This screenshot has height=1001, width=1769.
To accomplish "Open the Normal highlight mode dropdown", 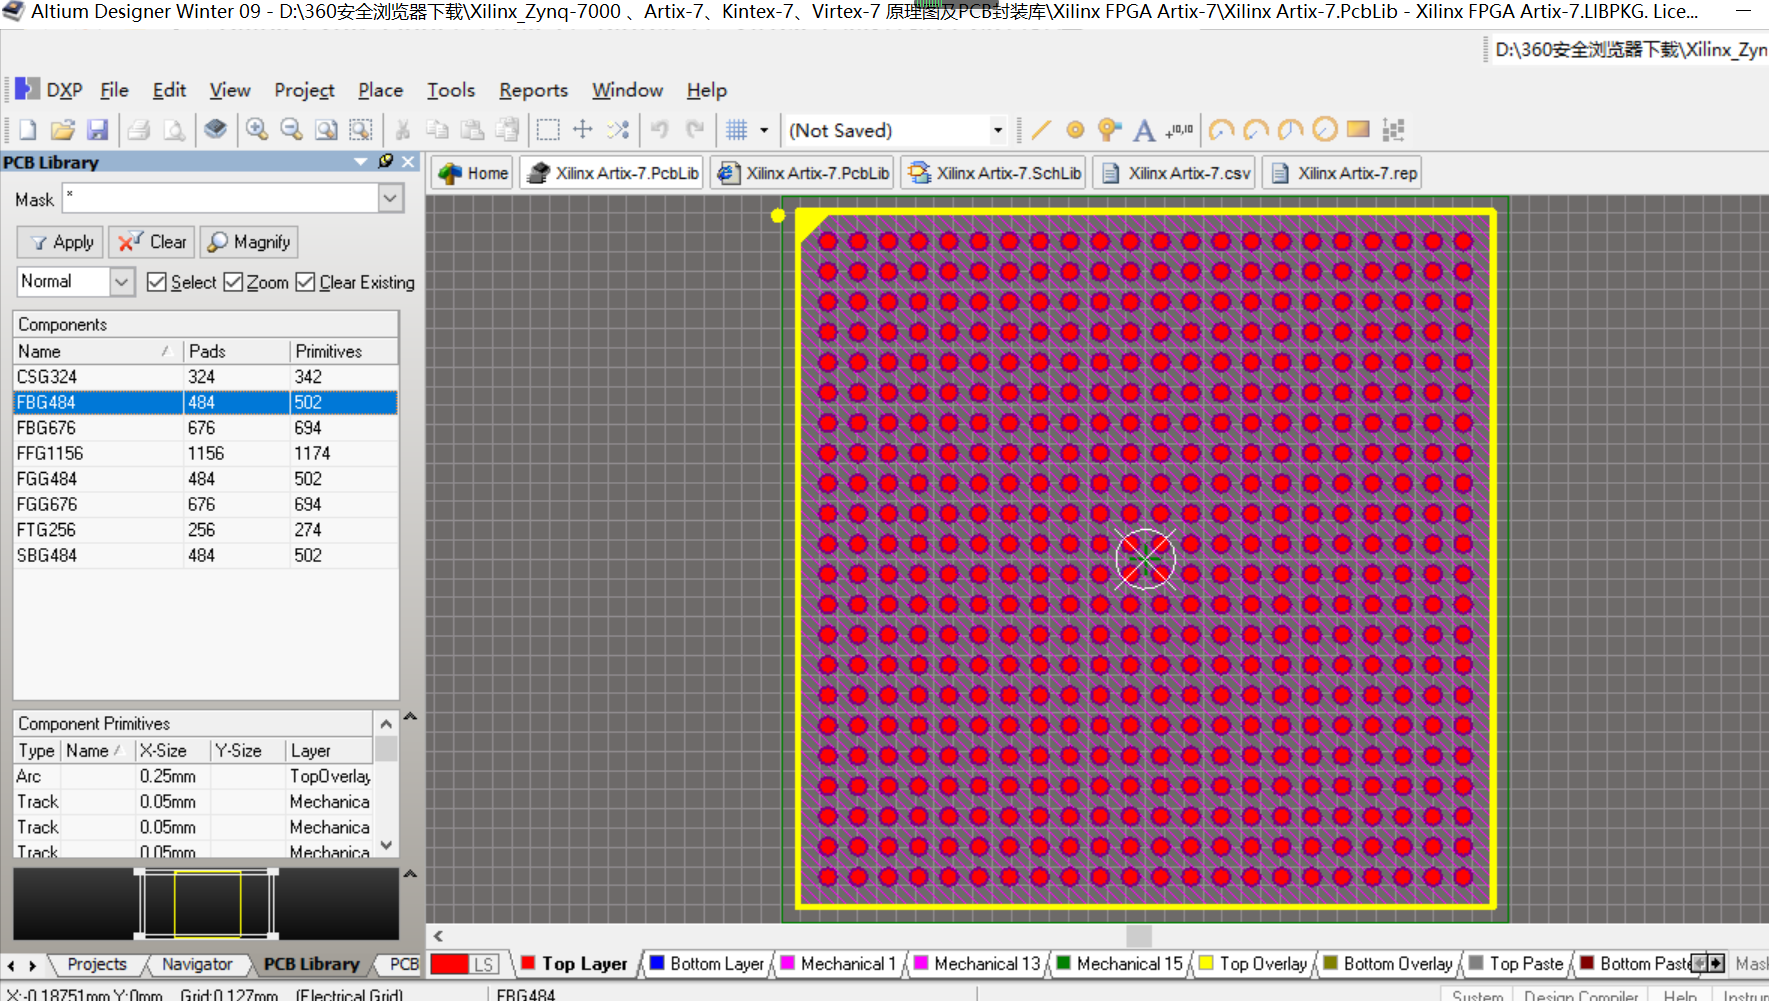I will coord(121,282).
